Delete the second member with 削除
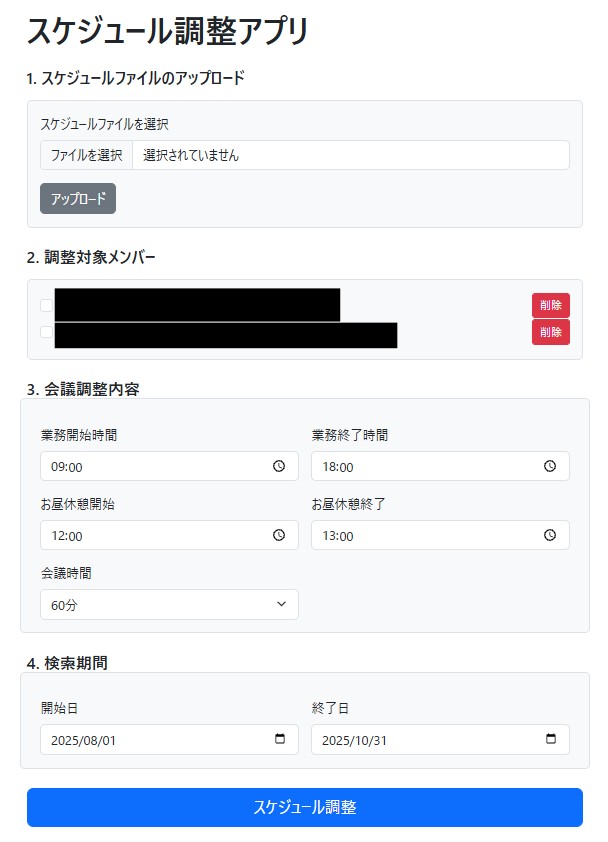 point(550,332)
